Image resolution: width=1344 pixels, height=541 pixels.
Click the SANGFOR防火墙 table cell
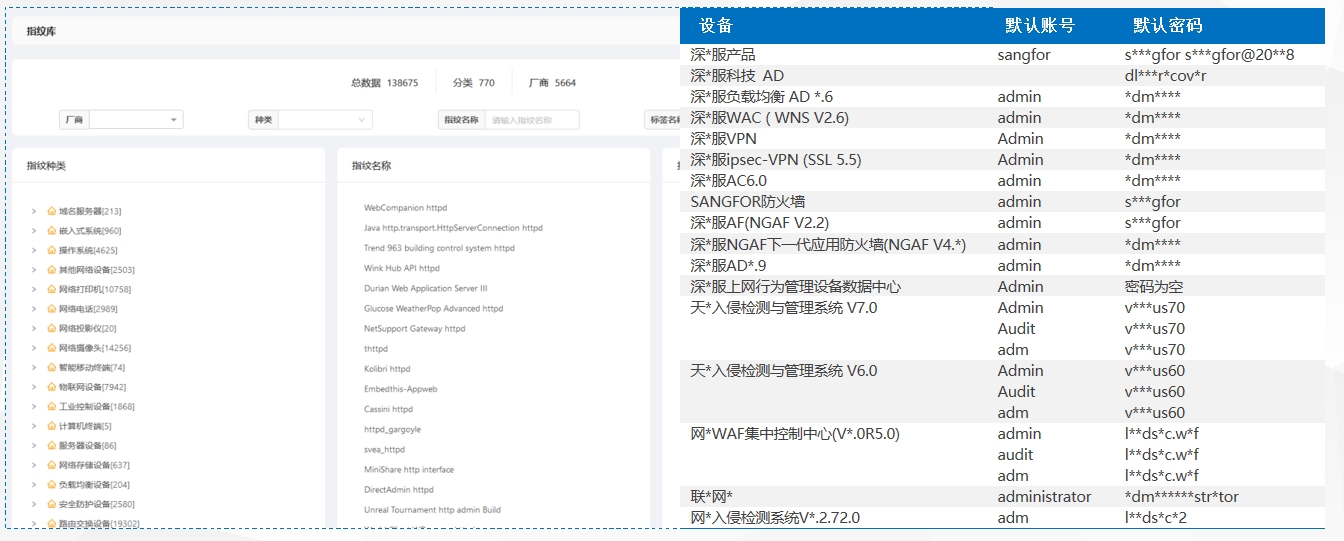748,202
